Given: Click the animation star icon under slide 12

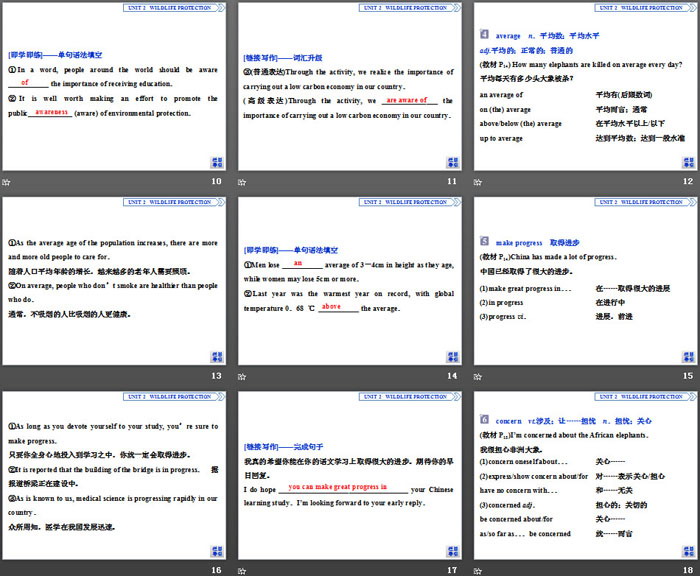Looking at the screenshot, I should (478, 182).
